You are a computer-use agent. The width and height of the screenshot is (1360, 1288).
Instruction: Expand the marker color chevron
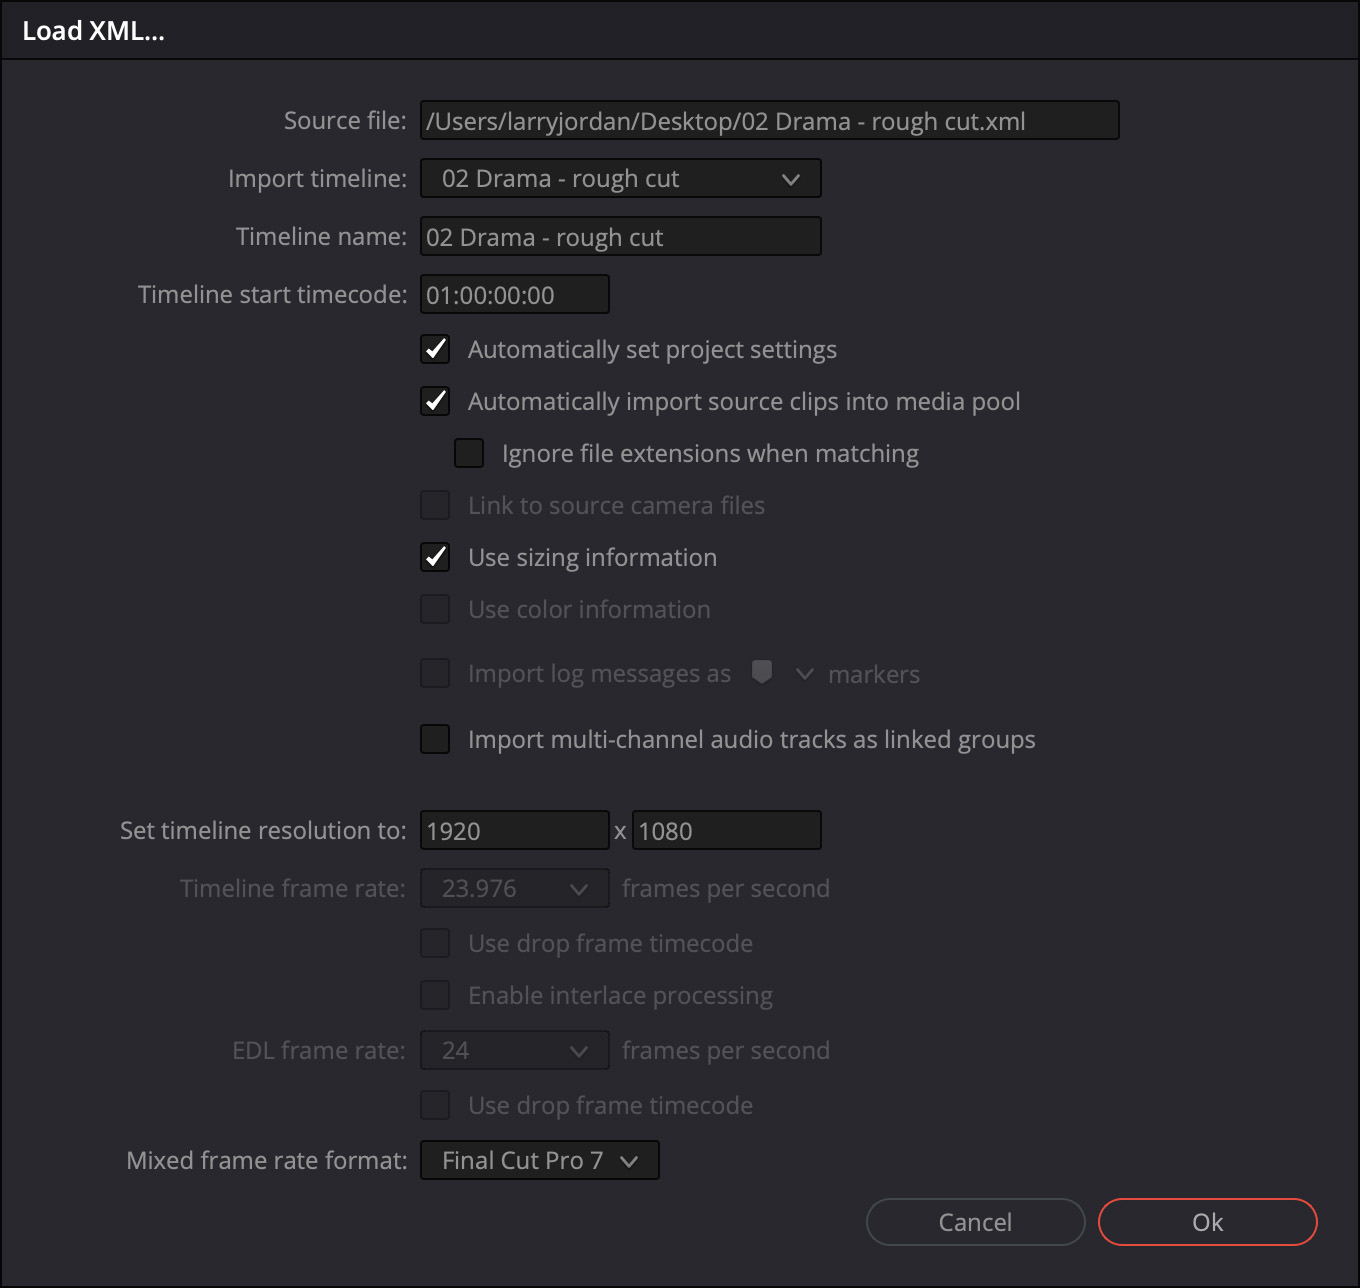click(x=804, y=674)
